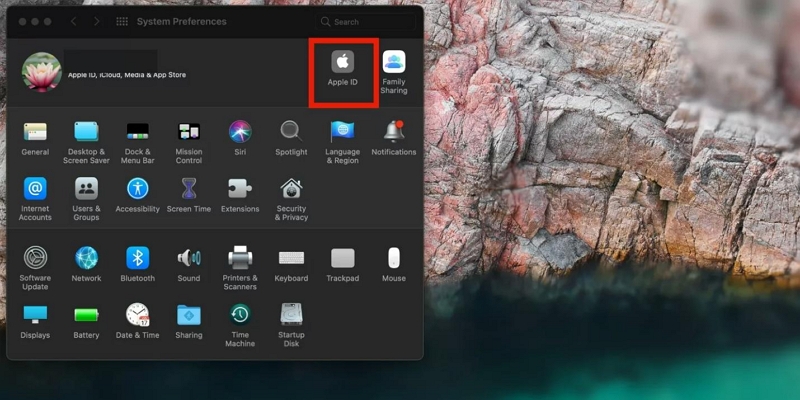Click the Search field in System Preferences
The width and height of the screenshot is (800, 400).
pyautogui.click(x=365, y=21)
